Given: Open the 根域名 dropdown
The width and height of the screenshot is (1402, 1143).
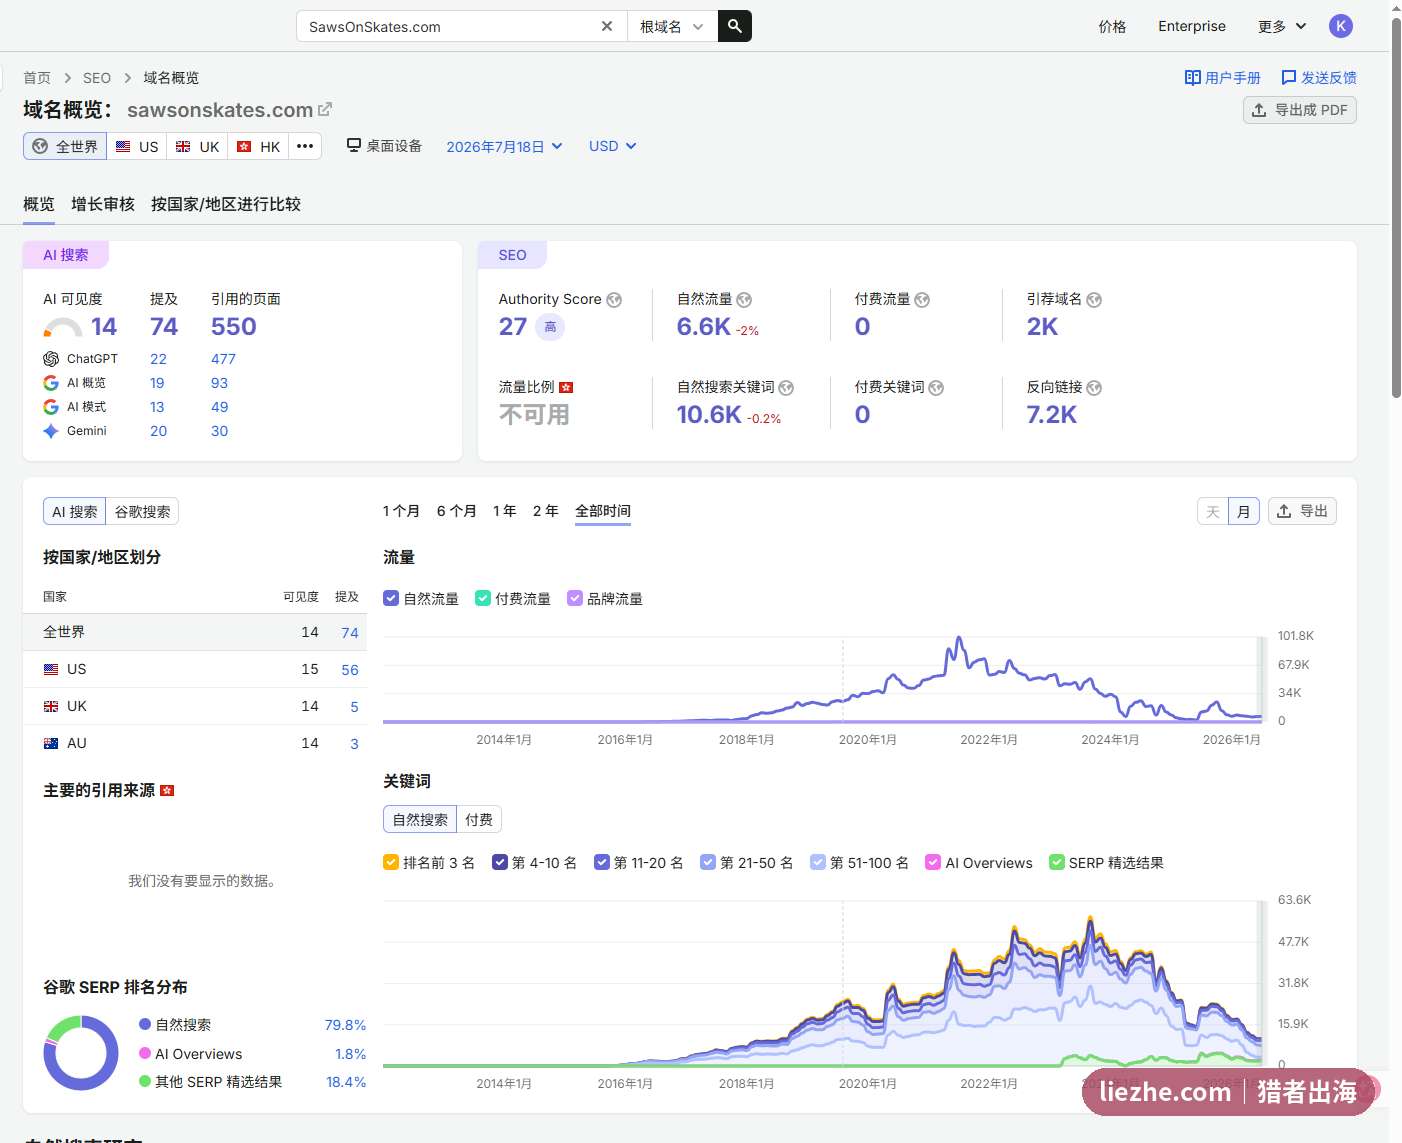Looking at the screenshot, I should click(x=672, y=26).
